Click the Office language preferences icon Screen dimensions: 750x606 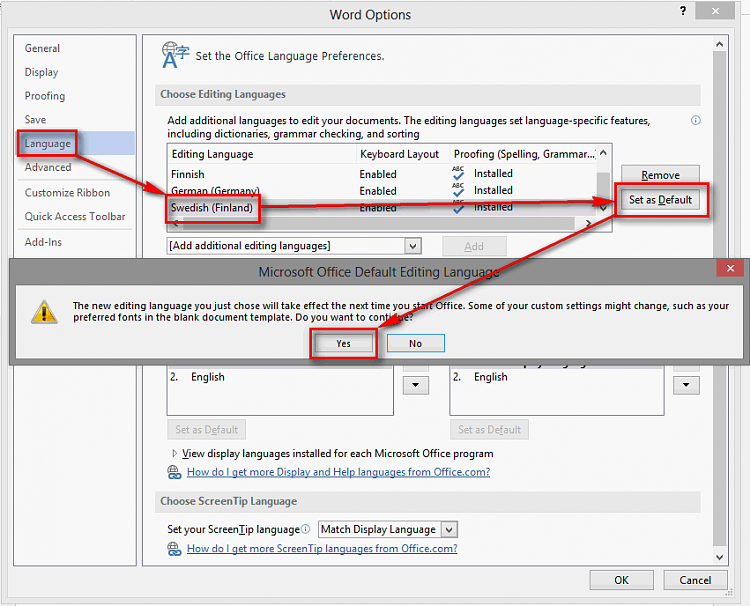[x=175, y=55]
